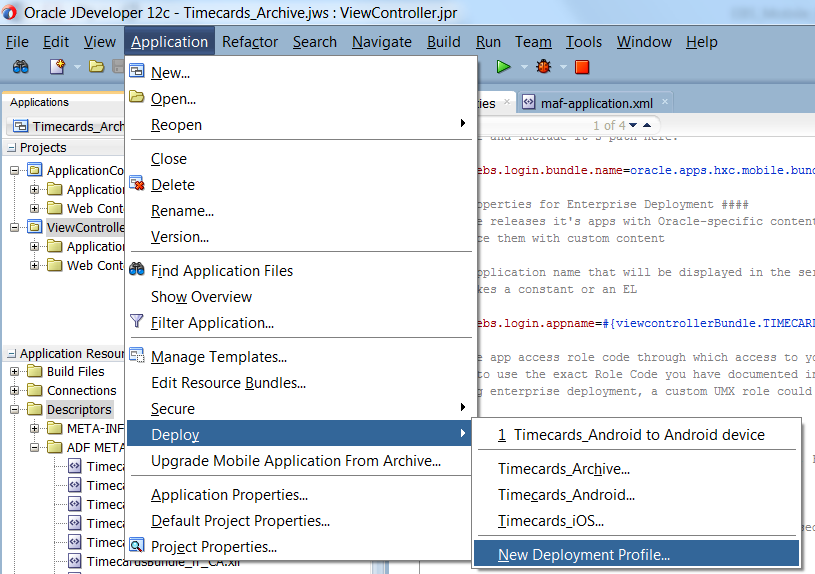Select Descriptors folder in tree
This screenshot has width=815, height=574.
click(x=79, y=409)
